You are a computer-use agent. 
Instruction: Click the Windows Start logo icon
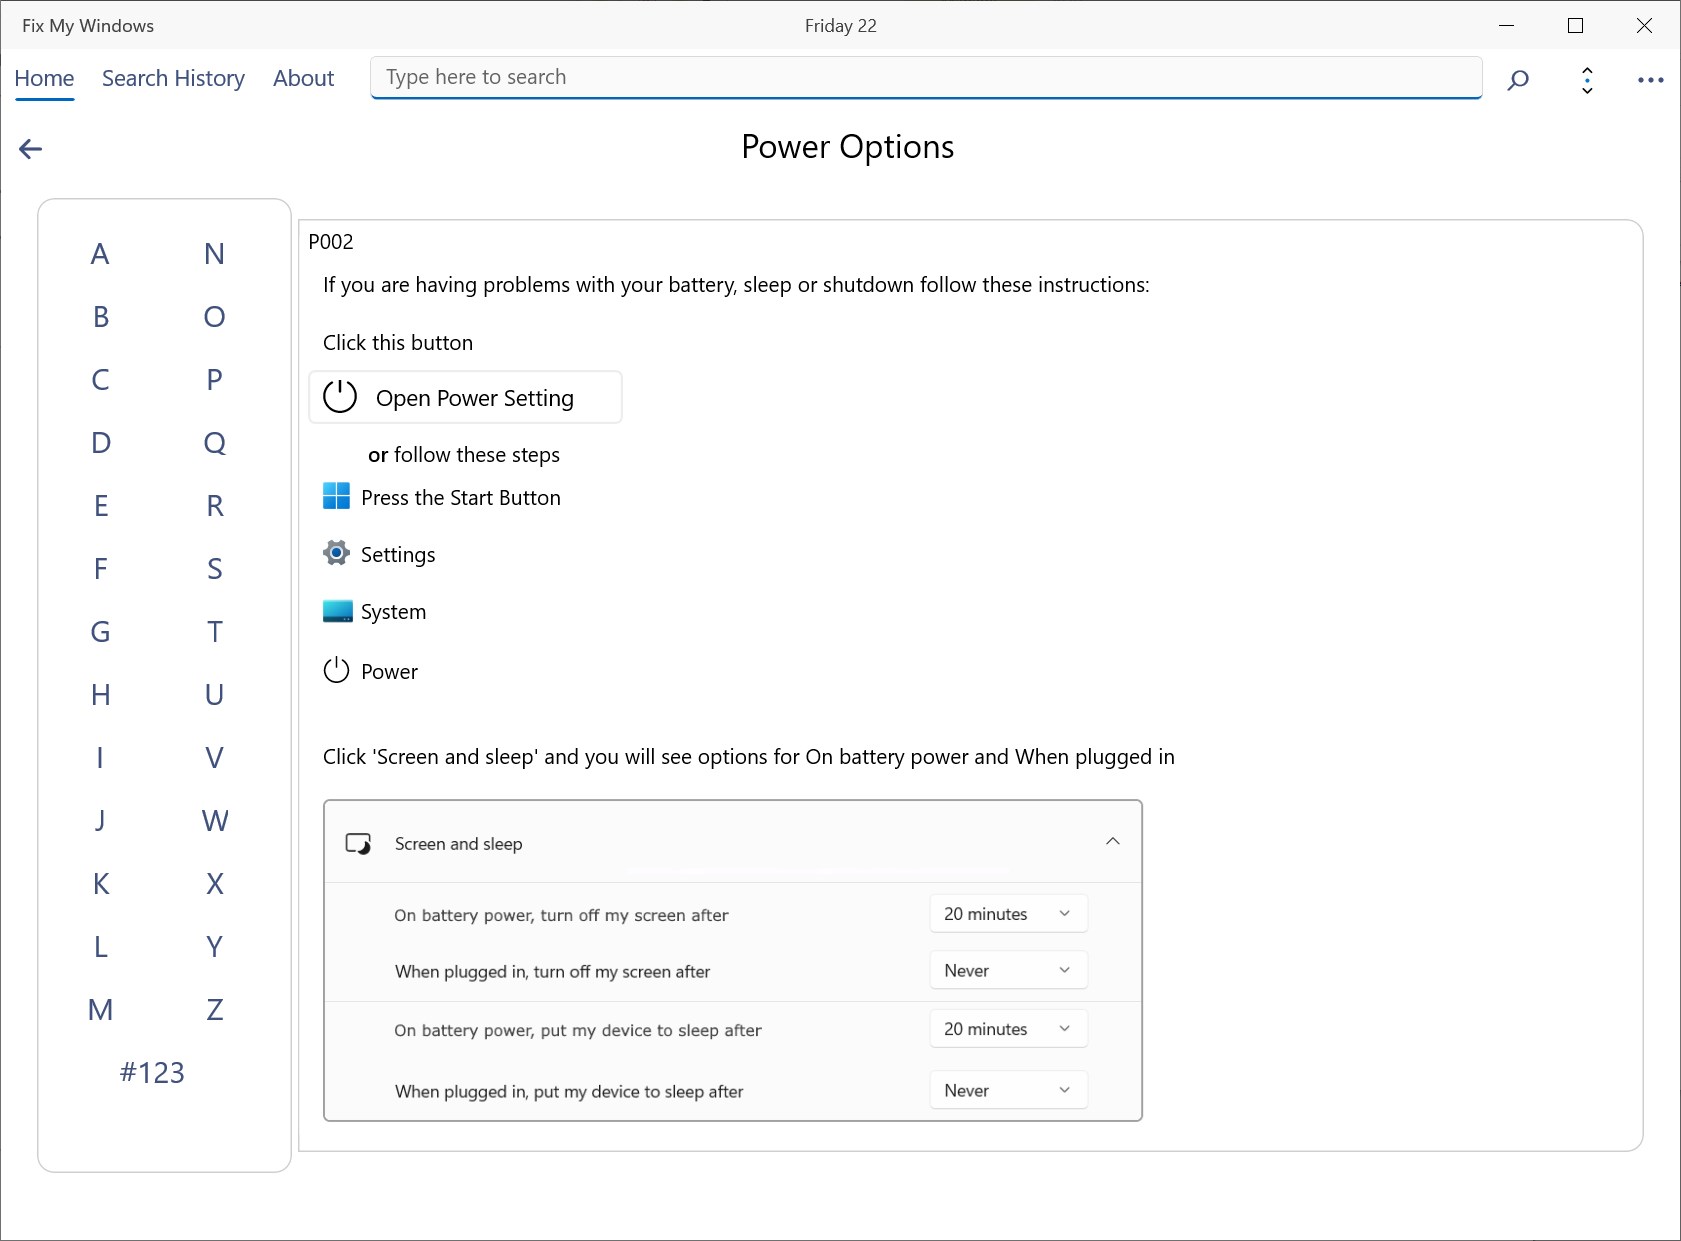337,496
